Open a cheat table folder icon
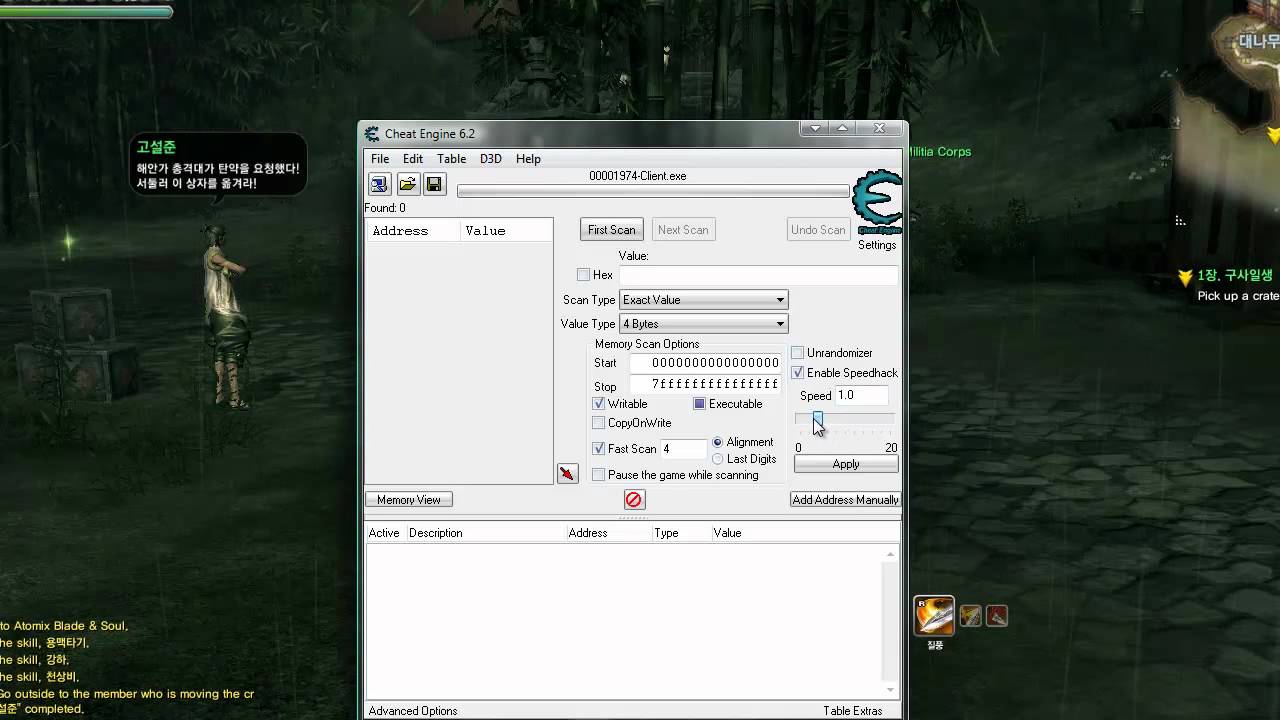 (407, 184)
